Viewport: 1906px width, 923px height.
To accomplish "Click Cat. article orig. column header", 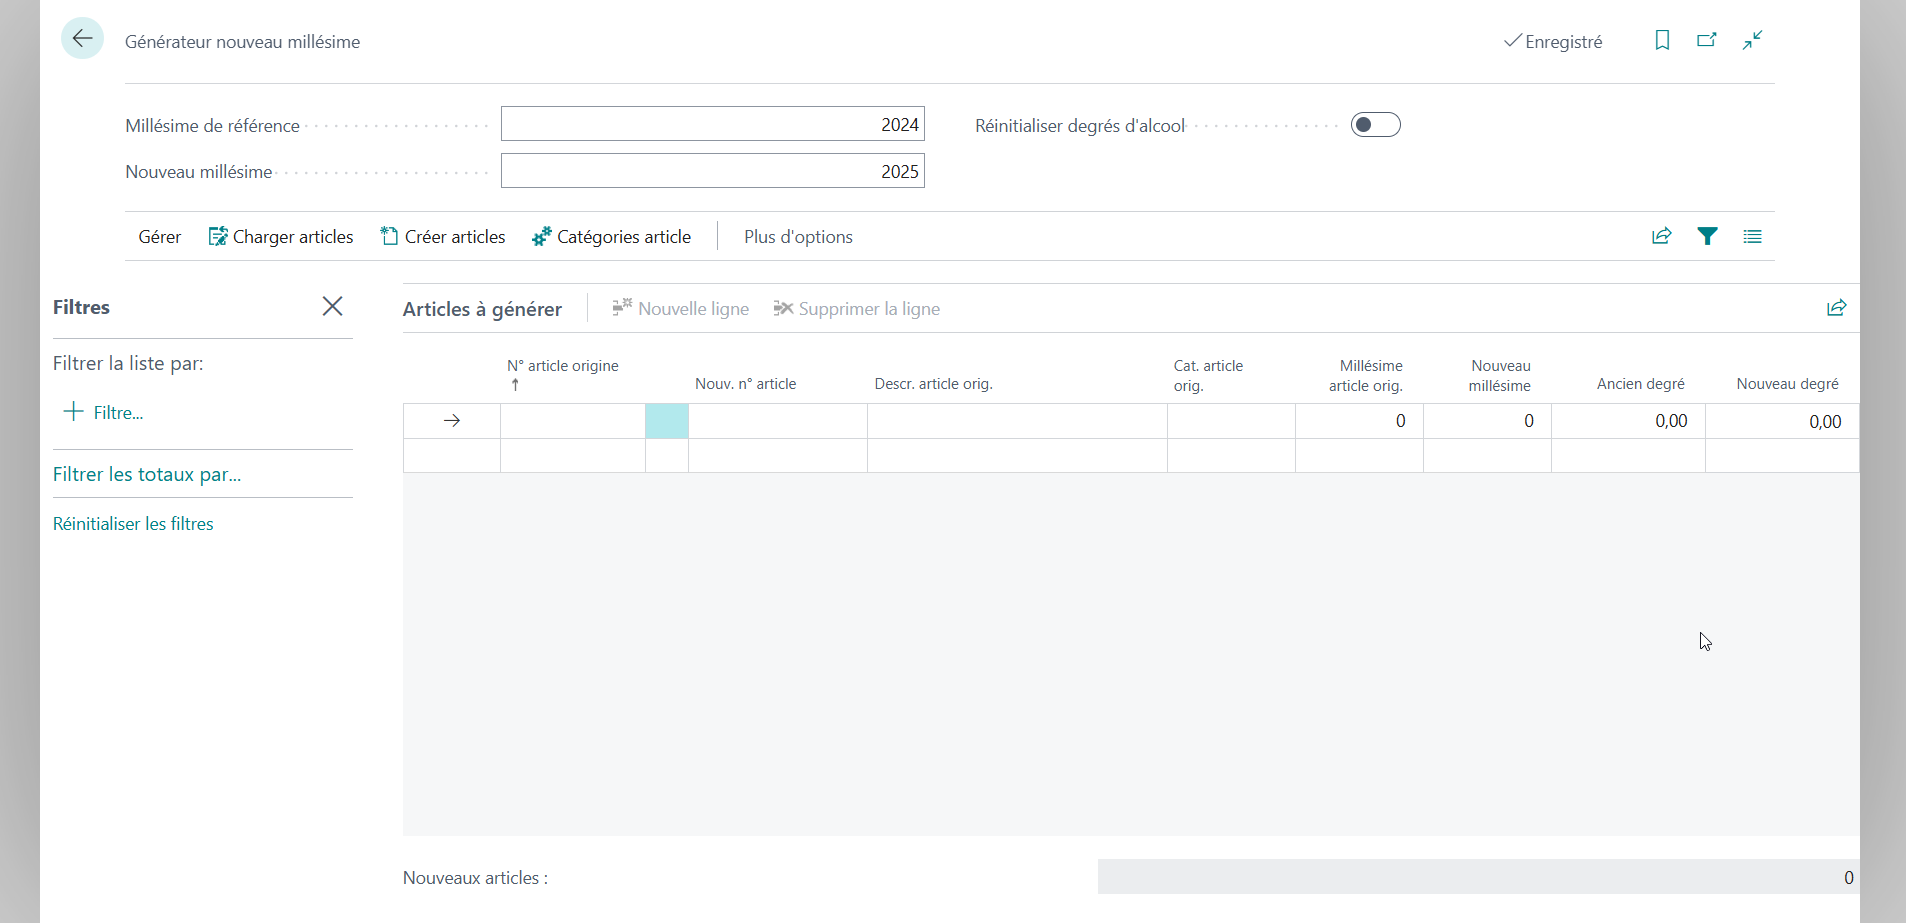I will (1208, 376).
